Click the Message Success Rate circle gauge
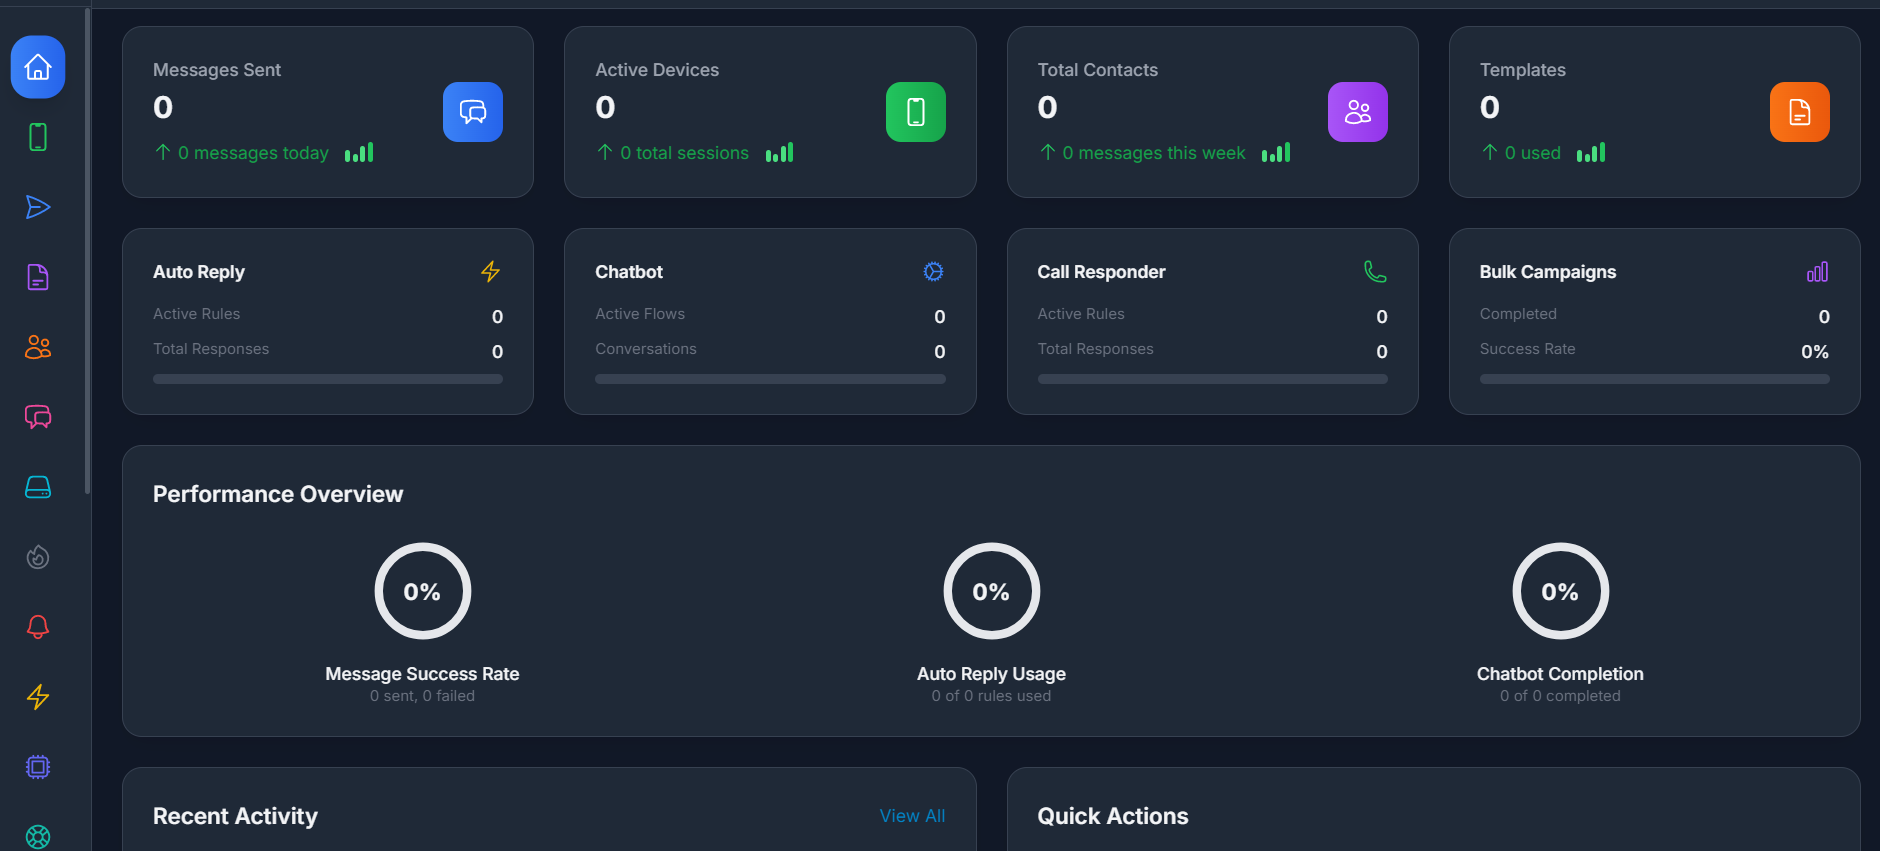The height and width of the screenshot is (851, 1880). coord(422,591)
